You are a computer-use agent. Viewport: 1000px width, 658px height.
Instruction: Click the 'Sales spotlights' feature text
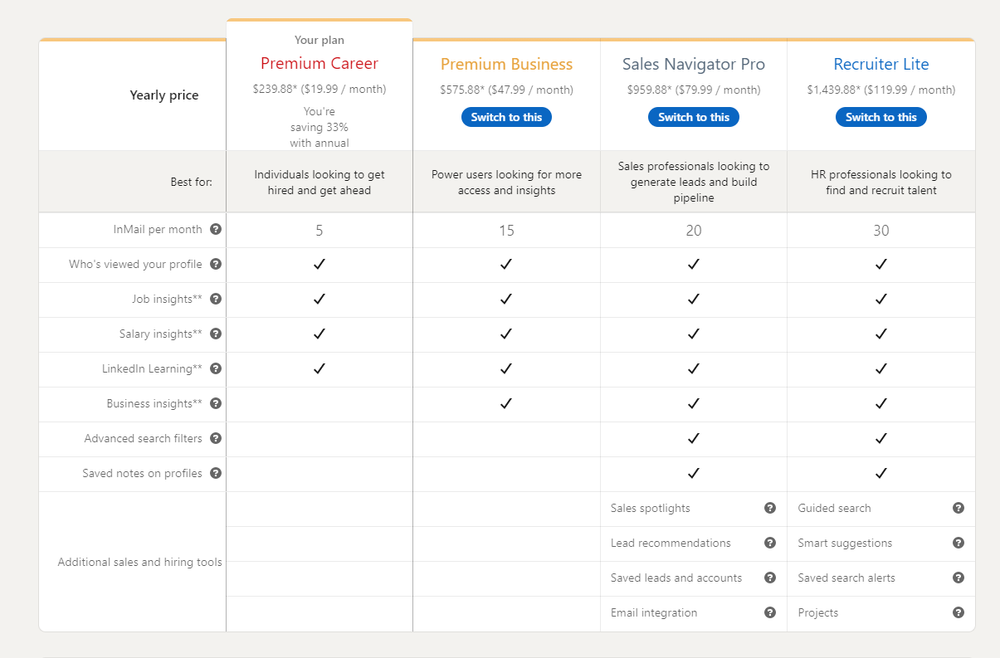coord(650,508)
